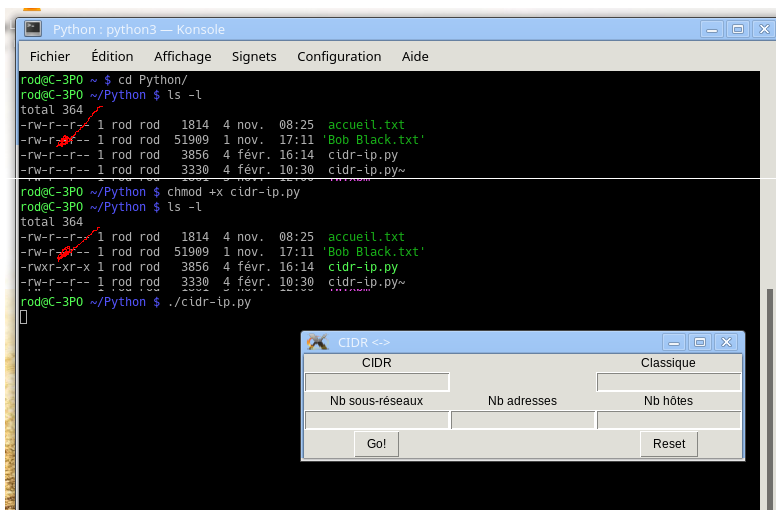Focus the CIDR input field
Image resolution: width=782 pixels, height=516 pixels.
pyautogui.click(x=377, y=382)
